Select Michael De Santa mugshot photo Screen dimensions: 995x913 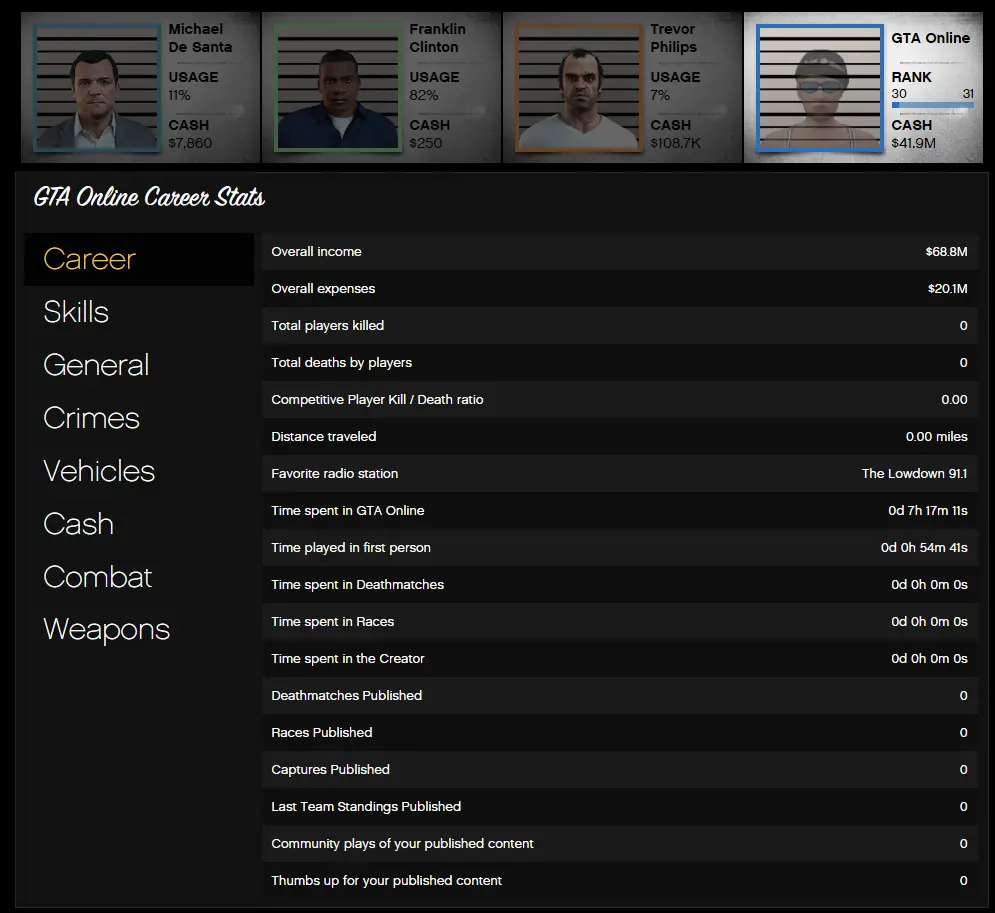click(96, 88)
